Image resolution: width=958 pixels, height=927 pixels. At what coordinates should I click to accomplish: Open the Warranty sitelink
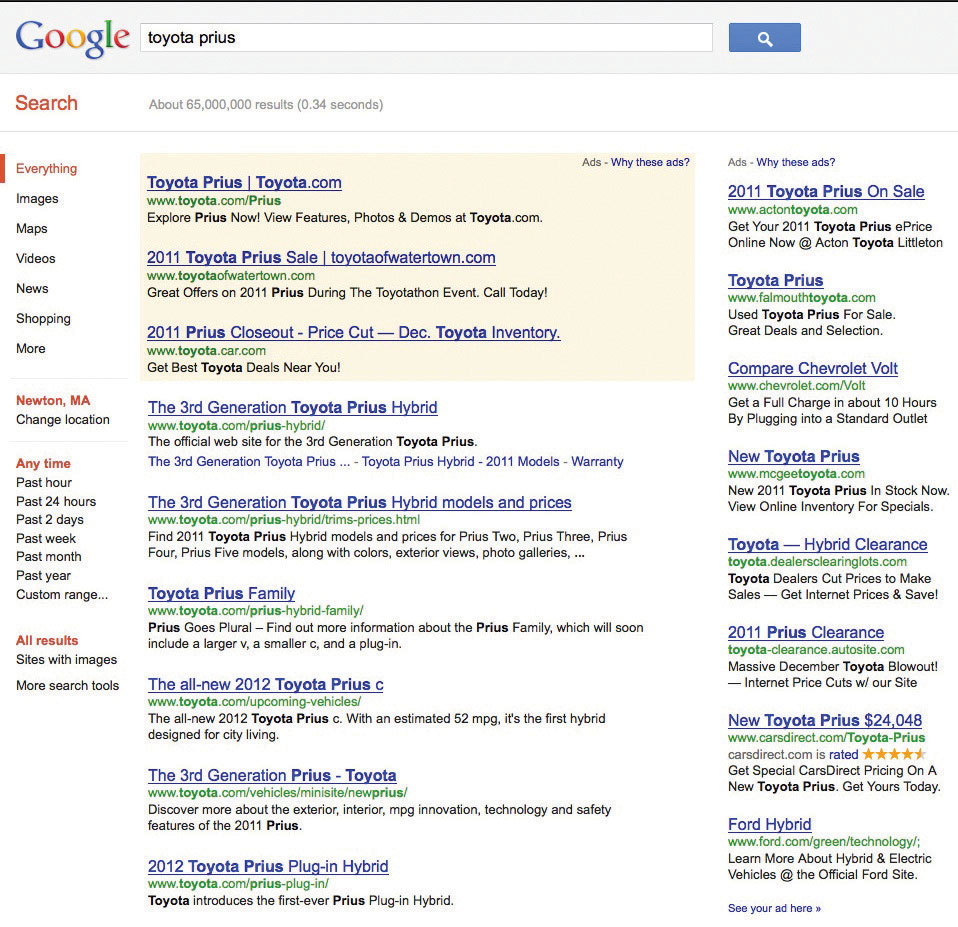pos(597,462)
